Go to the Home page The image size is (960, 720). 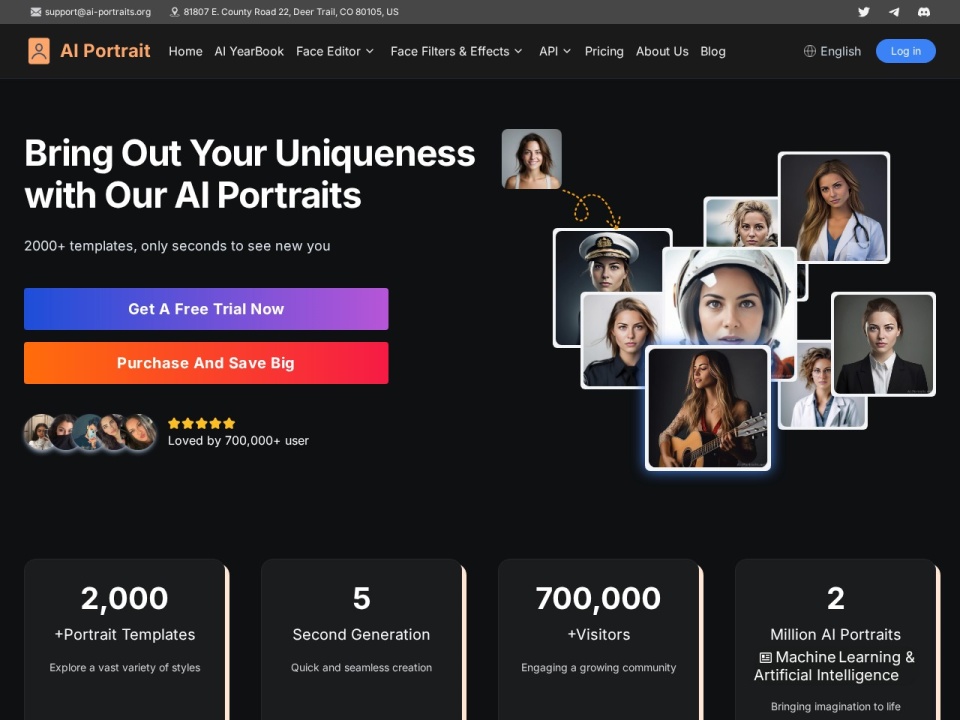point(186,51)
